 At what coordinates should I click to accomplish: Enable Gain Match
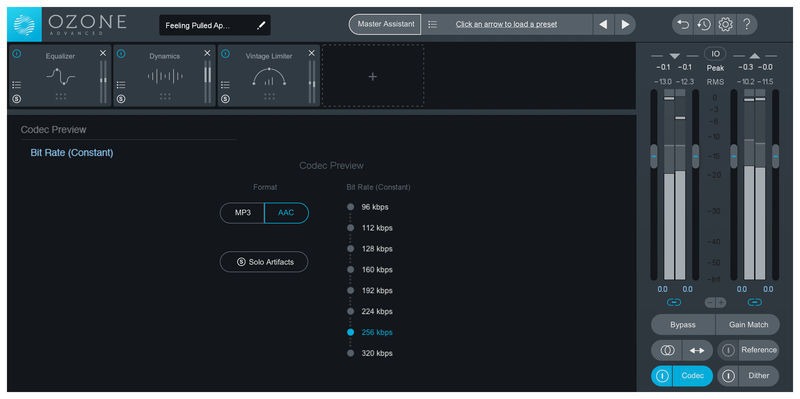(x=748, y=325)
